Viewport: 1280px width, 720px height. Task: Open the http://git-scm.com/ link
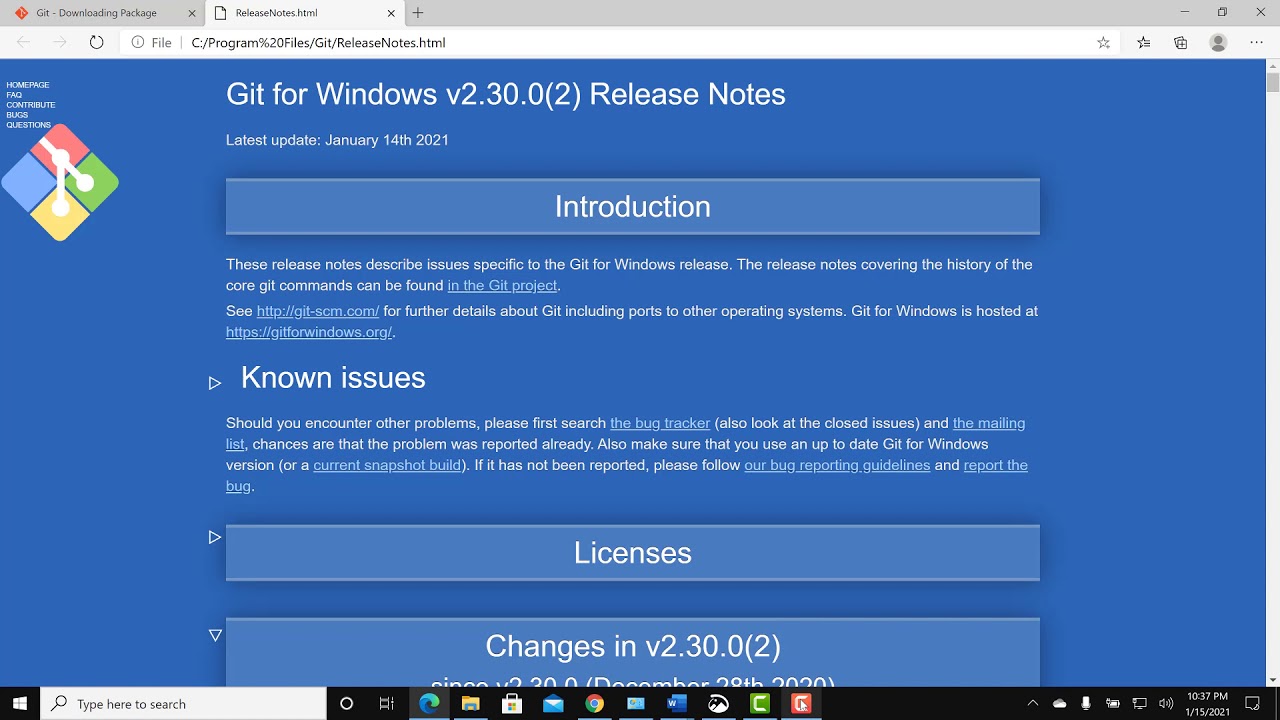point(318,311)
